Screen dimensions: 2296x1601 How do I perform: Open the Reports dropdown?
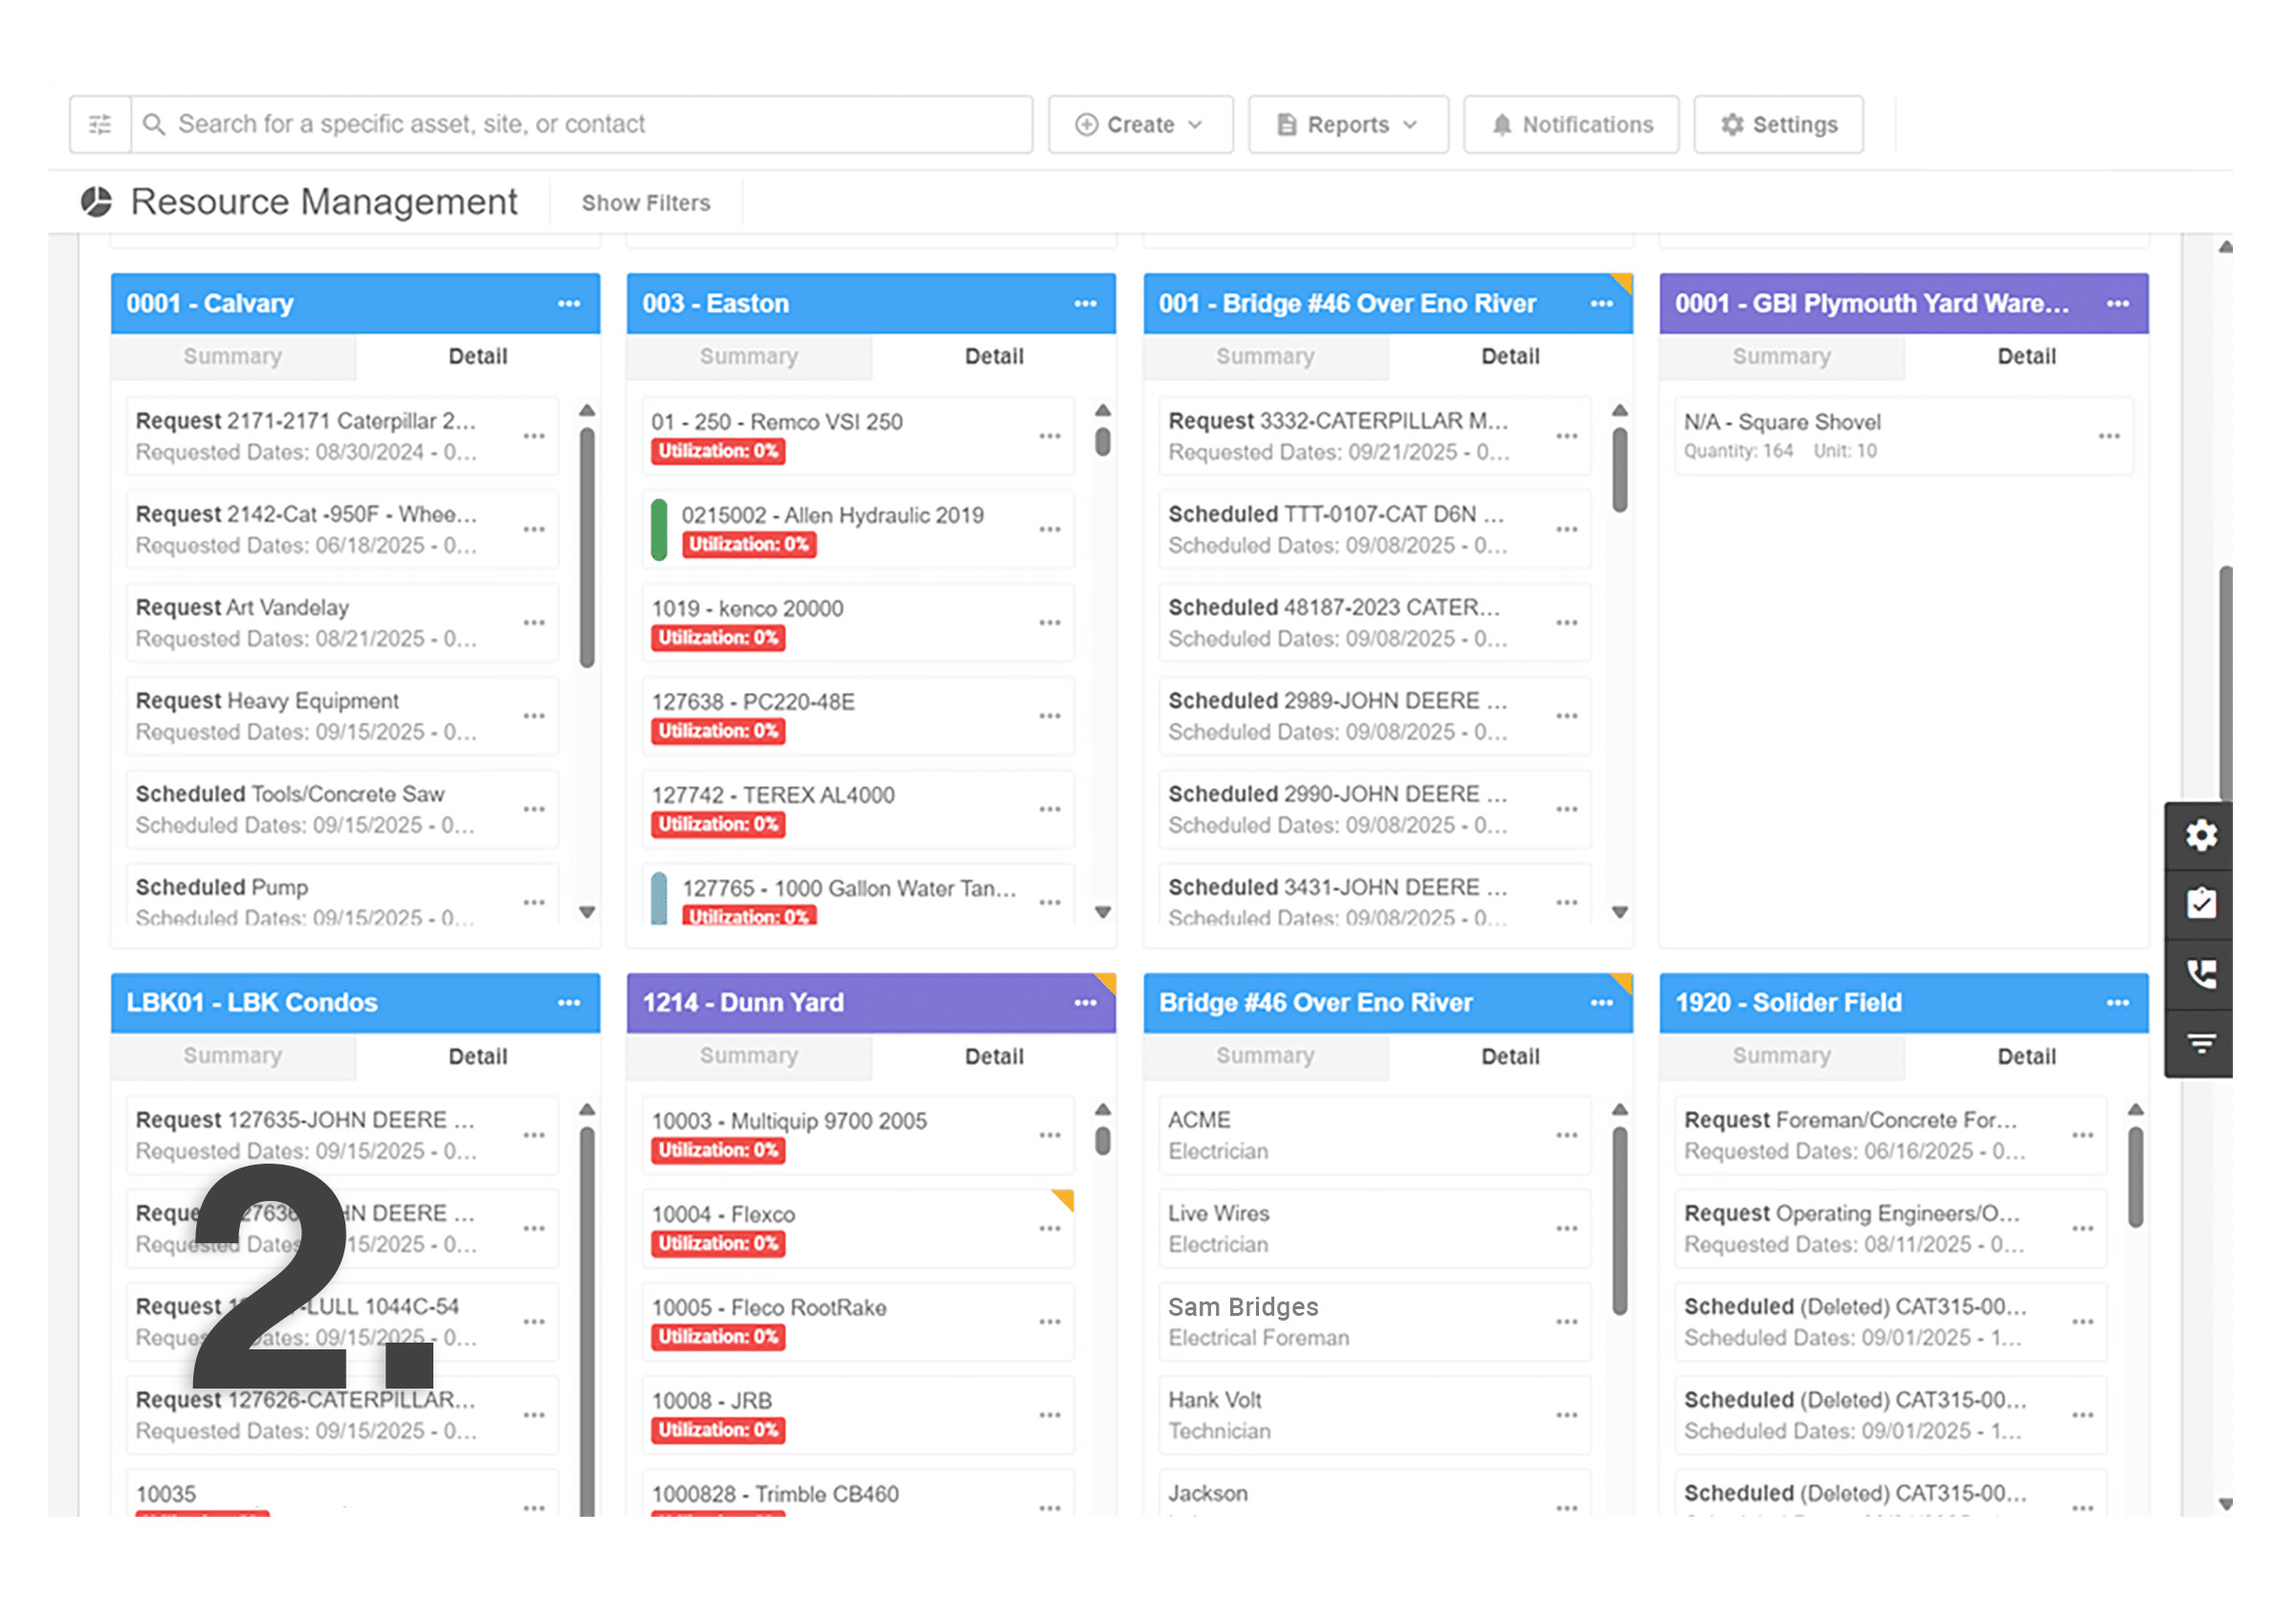click(1348, 124)
